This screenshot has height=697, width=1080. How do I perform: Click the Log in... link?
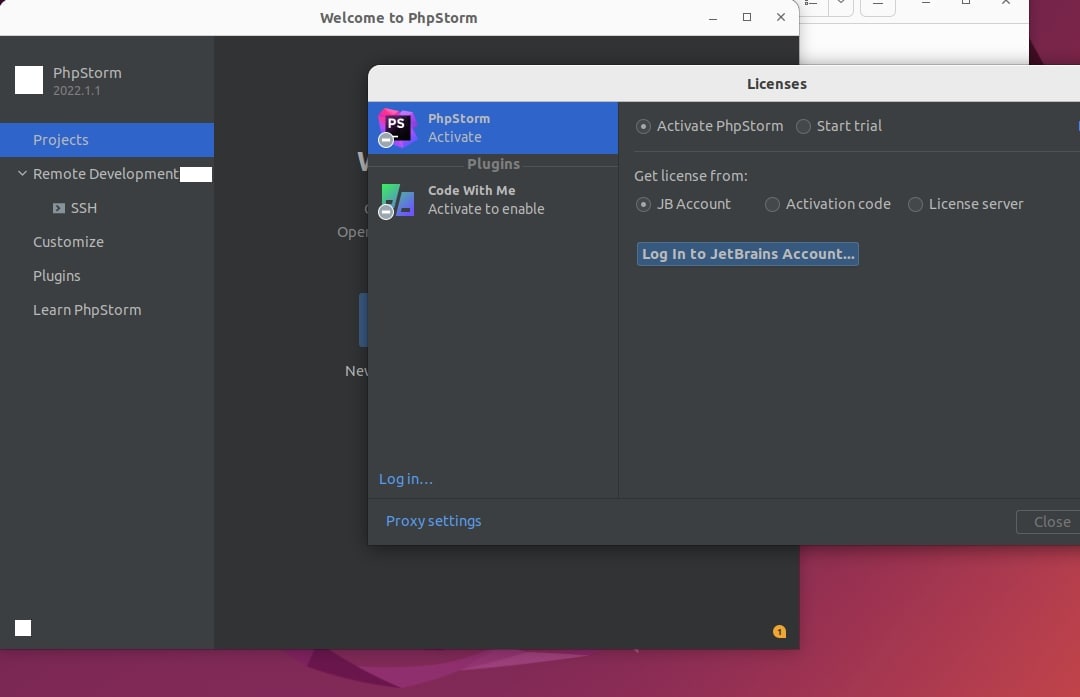406,479
